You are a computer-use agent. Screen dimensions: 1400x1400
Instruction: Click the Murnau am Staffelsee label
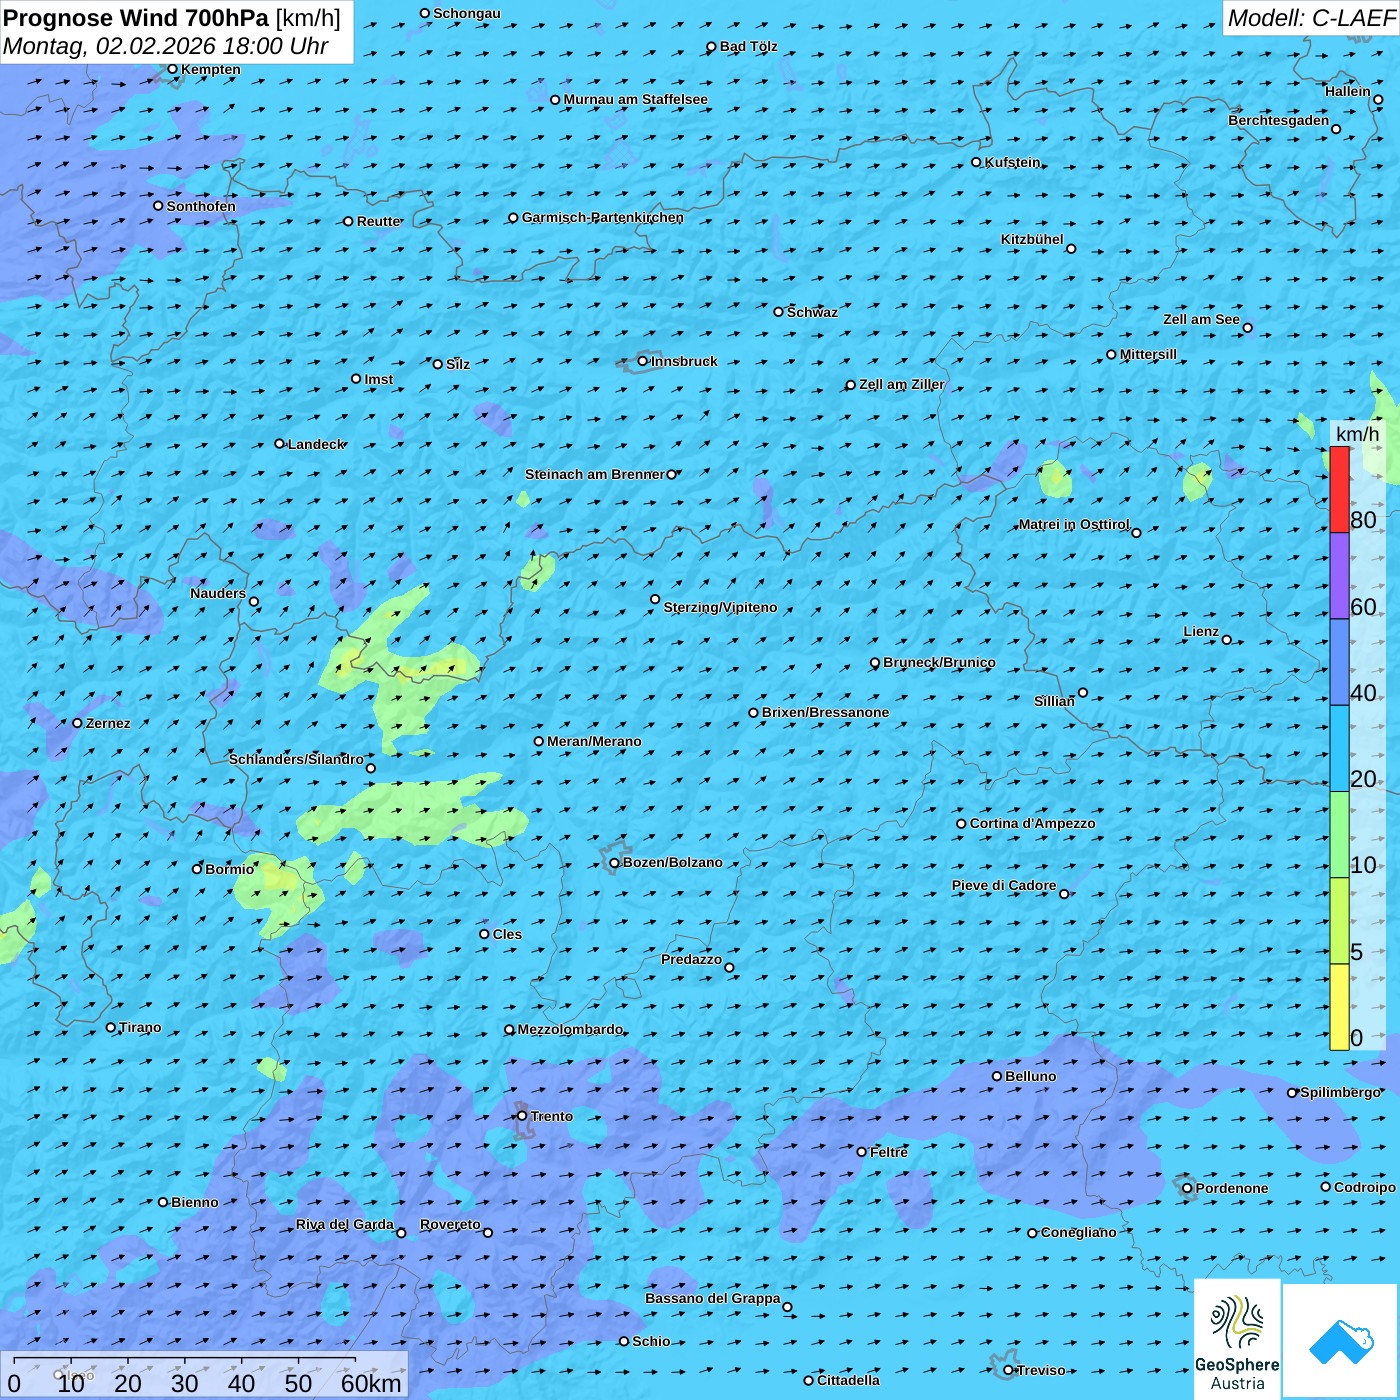coord(636,99)
